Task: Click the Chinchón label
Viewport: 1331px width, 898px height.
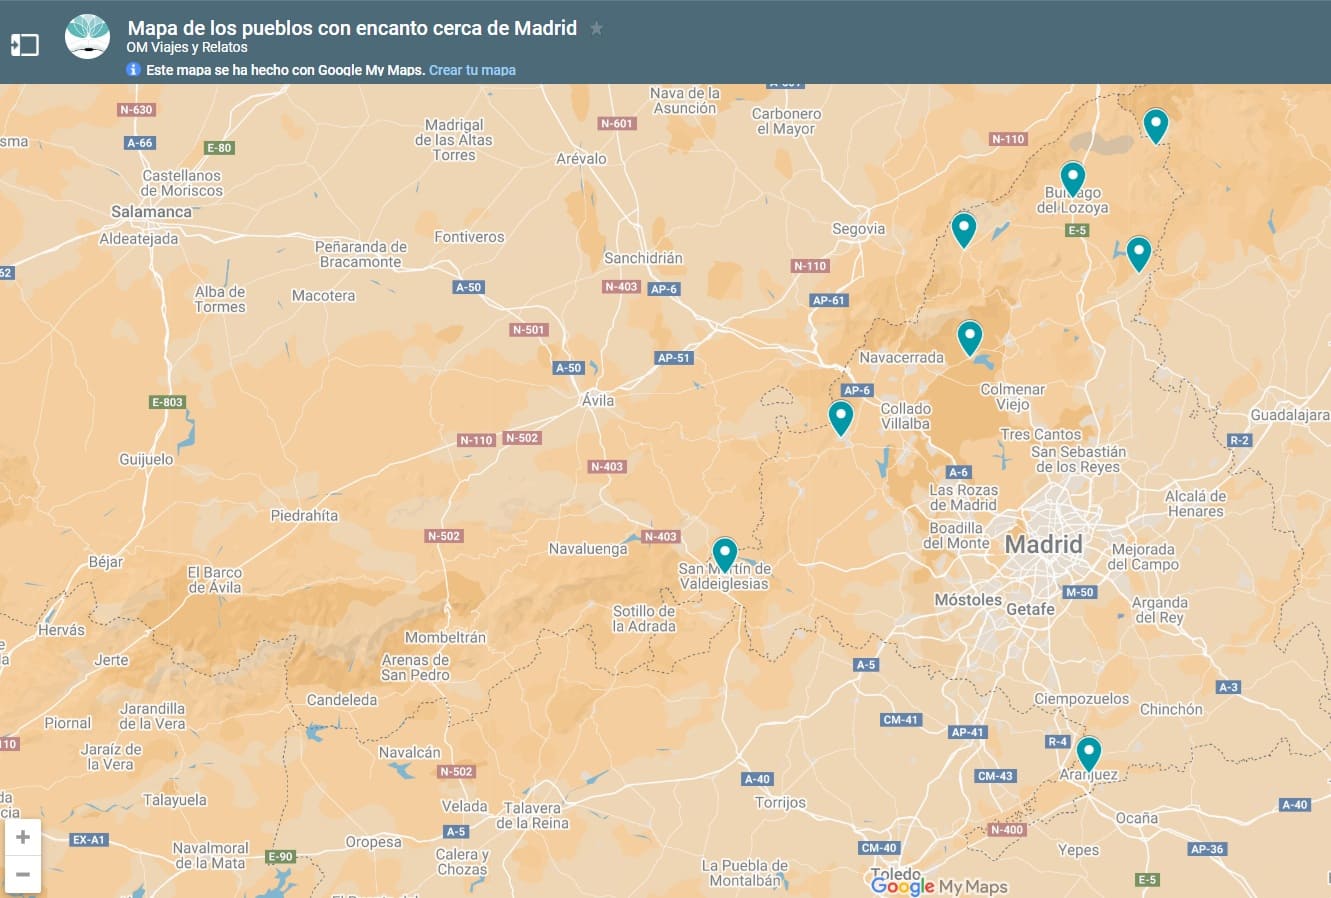Action: point(1171,709)
